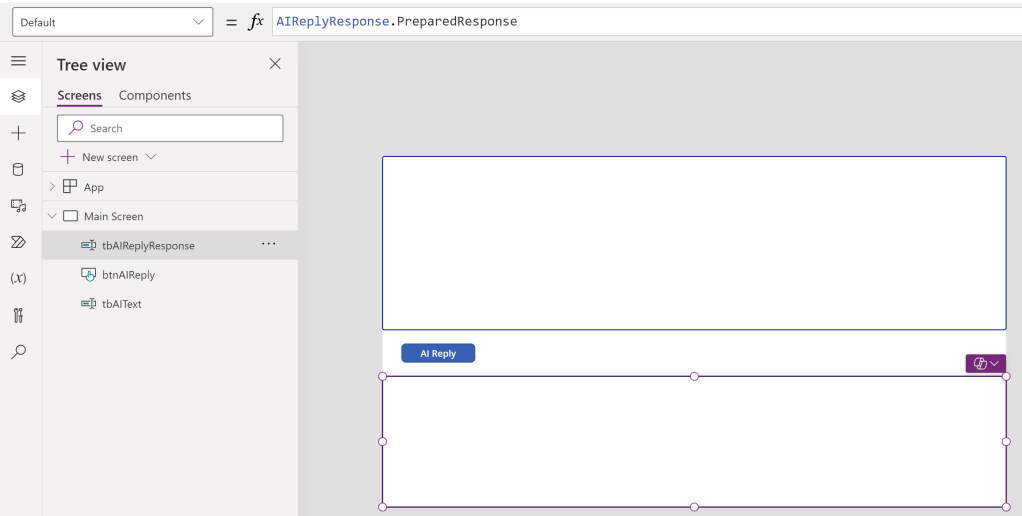The image size is (1022, 516).
Task: Click the Insert plus icon in sidebar
Action: tap(18, 133)
